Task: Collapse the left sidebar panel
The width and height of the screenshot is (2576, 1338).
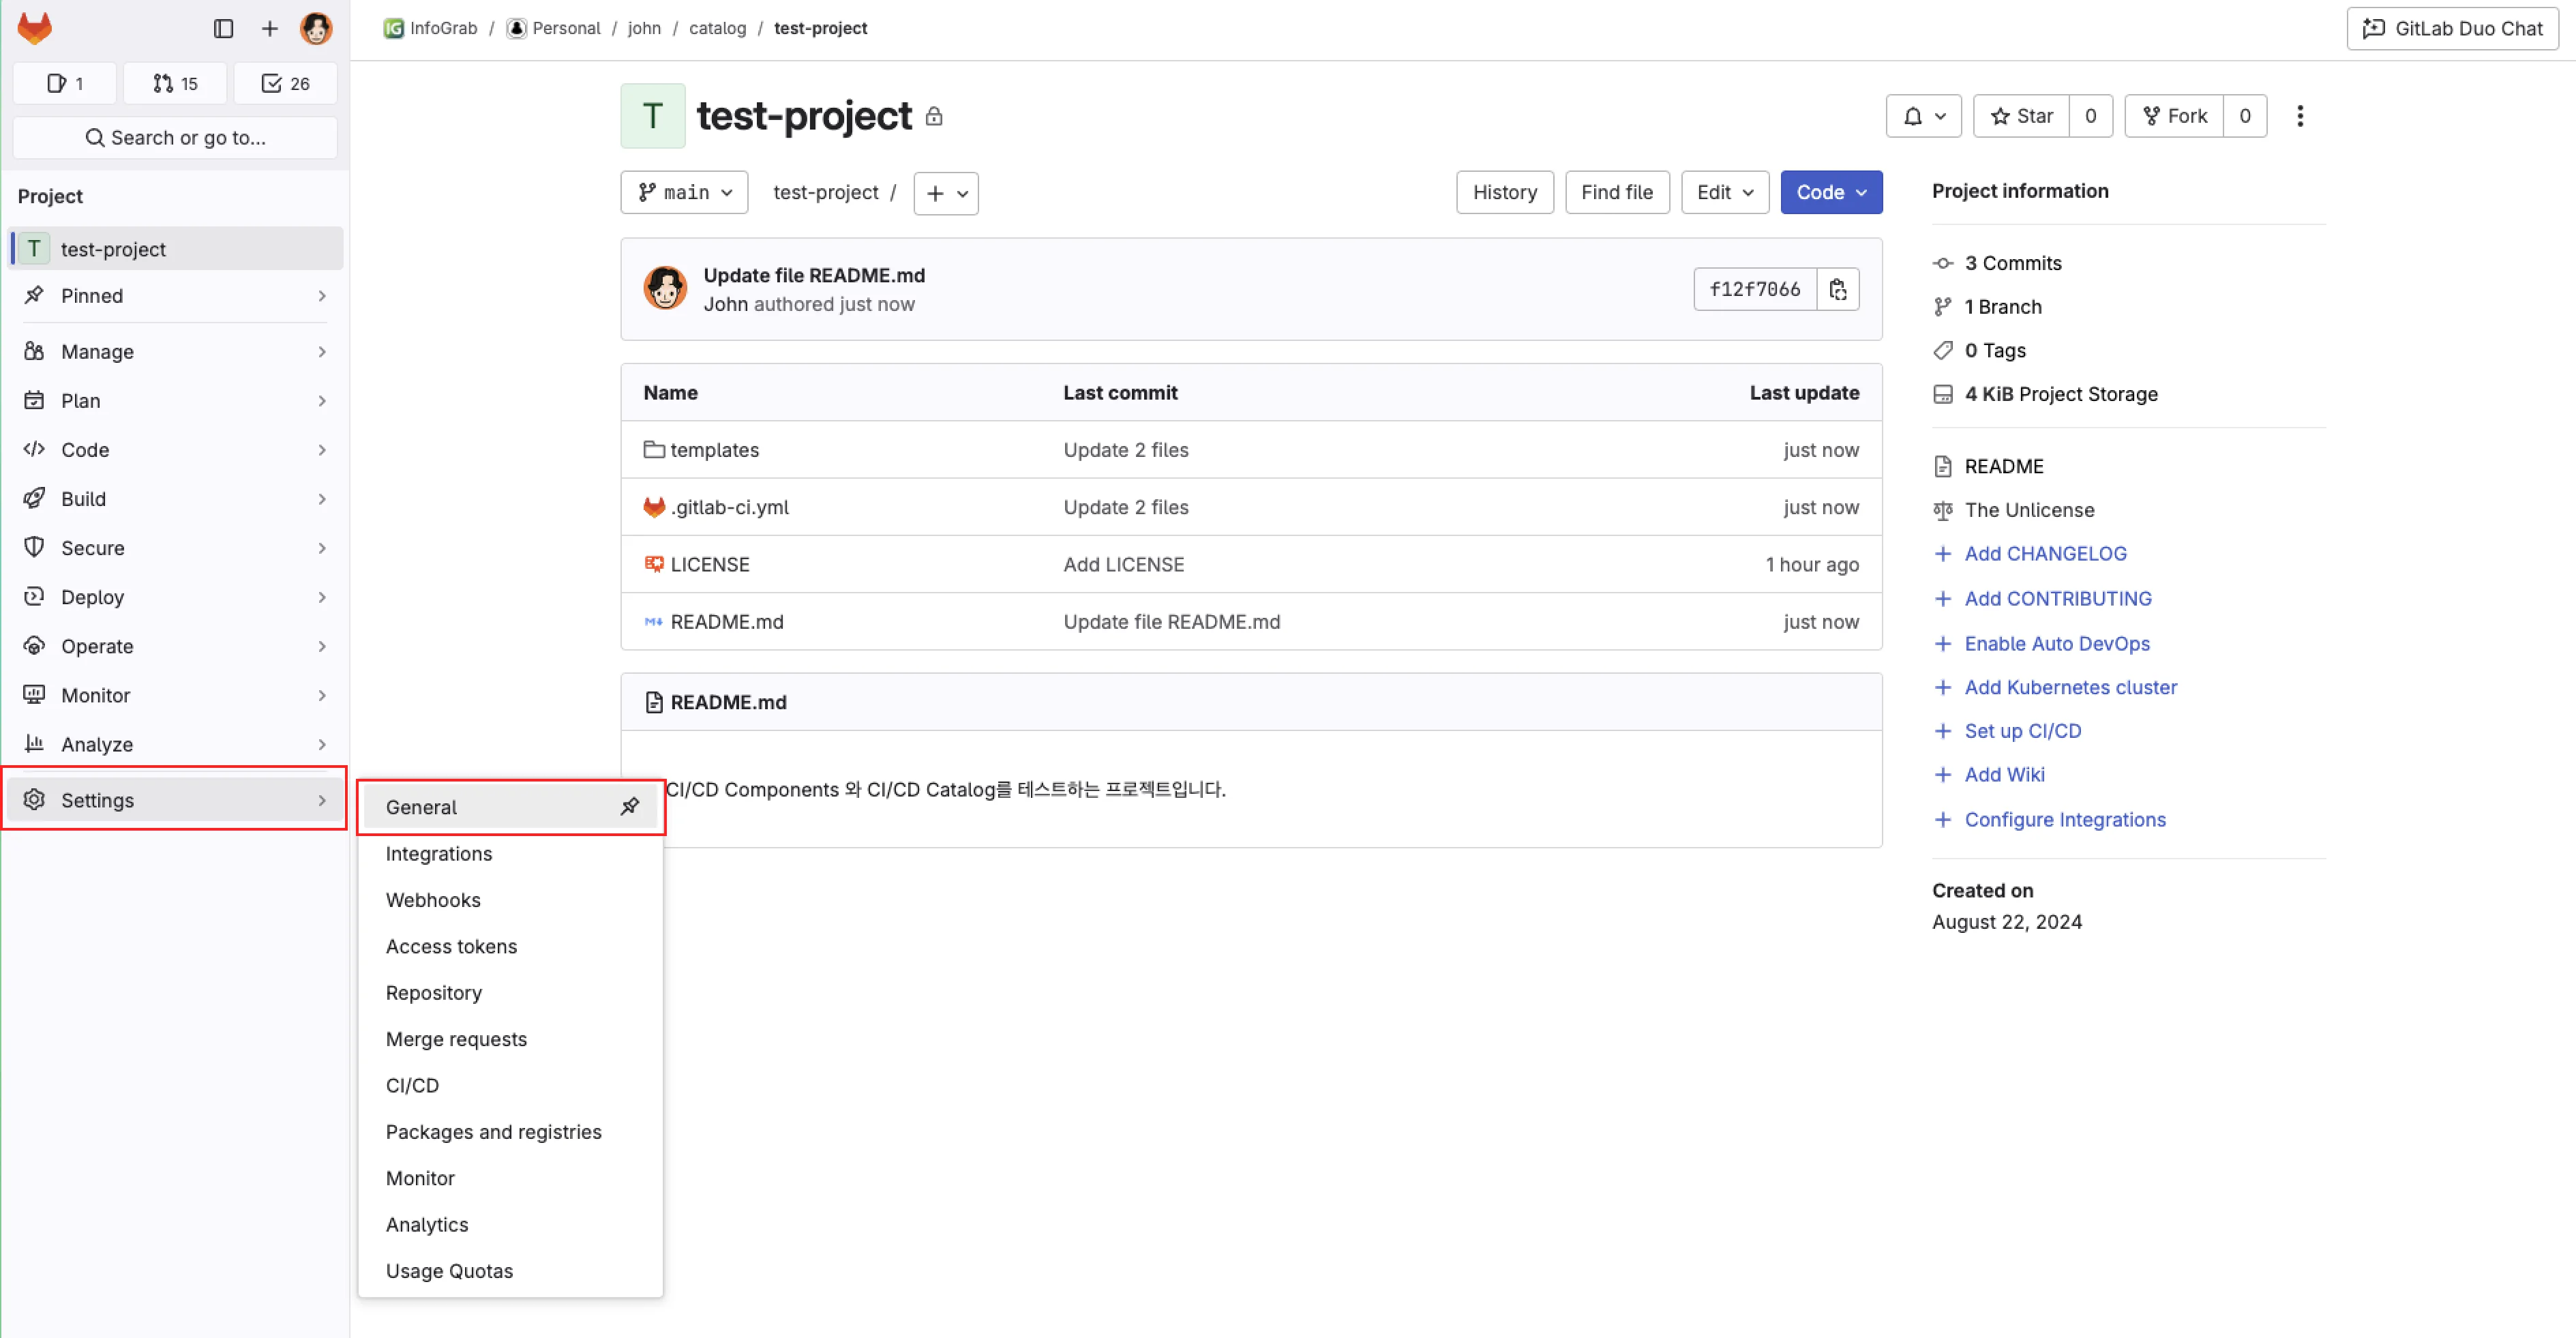Action: [x=222, y=28]
